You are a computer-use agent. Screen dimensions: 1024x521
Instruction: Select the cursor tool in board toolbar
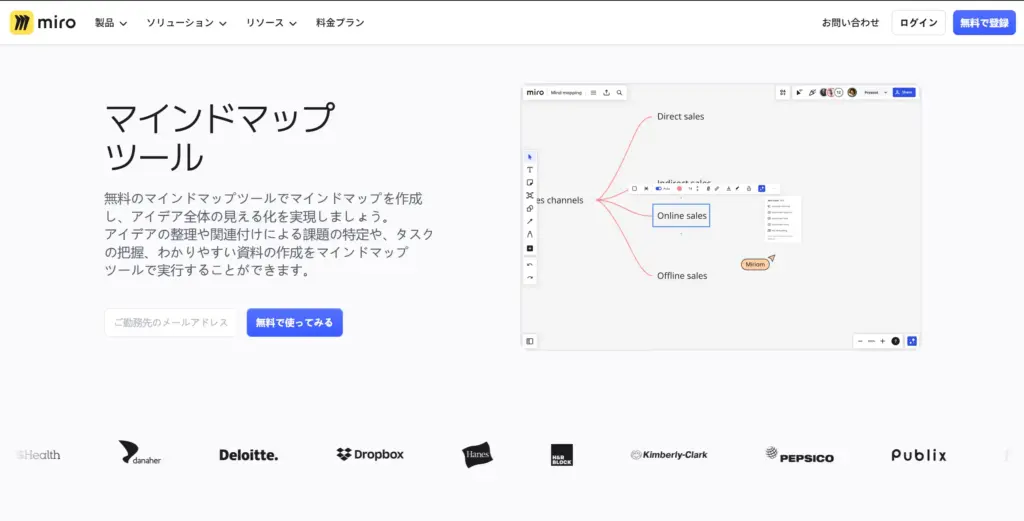click(530, 157)
